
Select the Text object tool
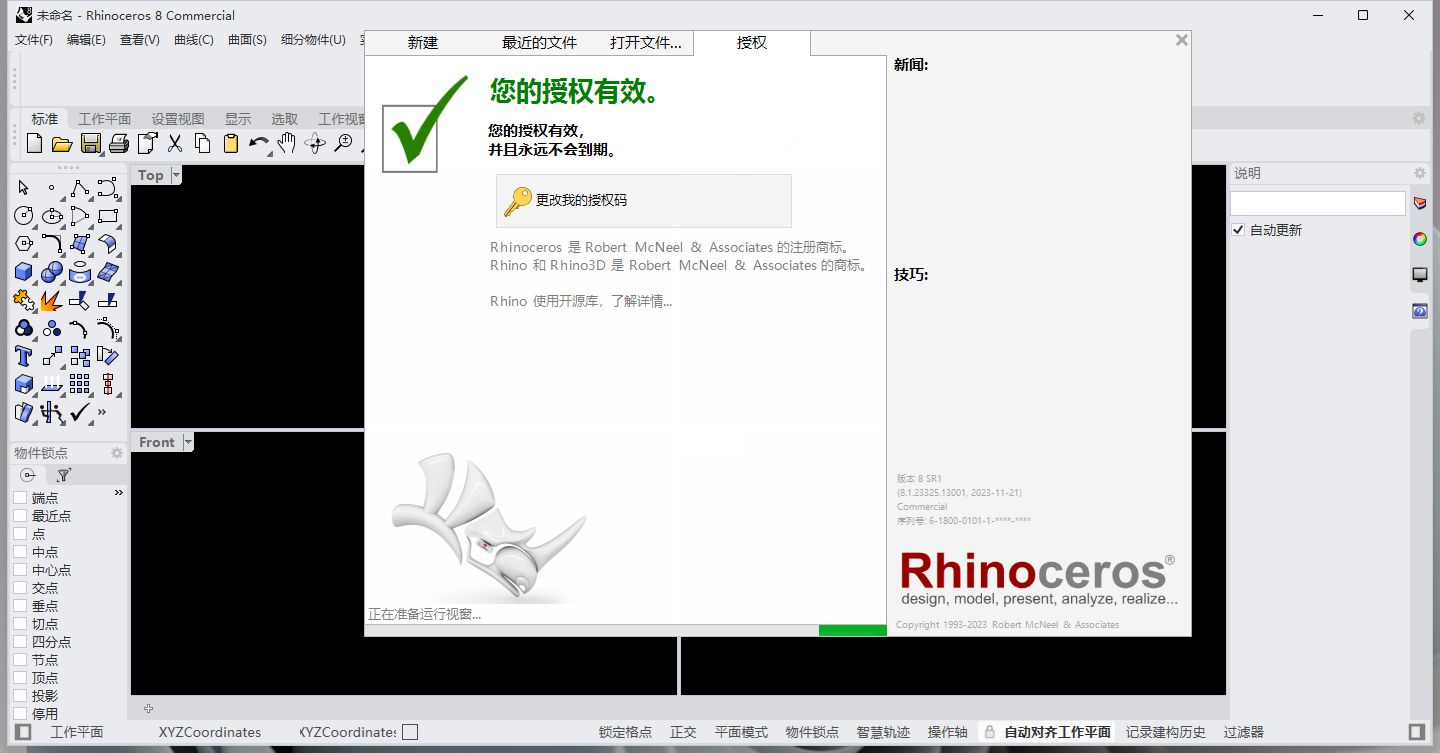pos(24,356)
